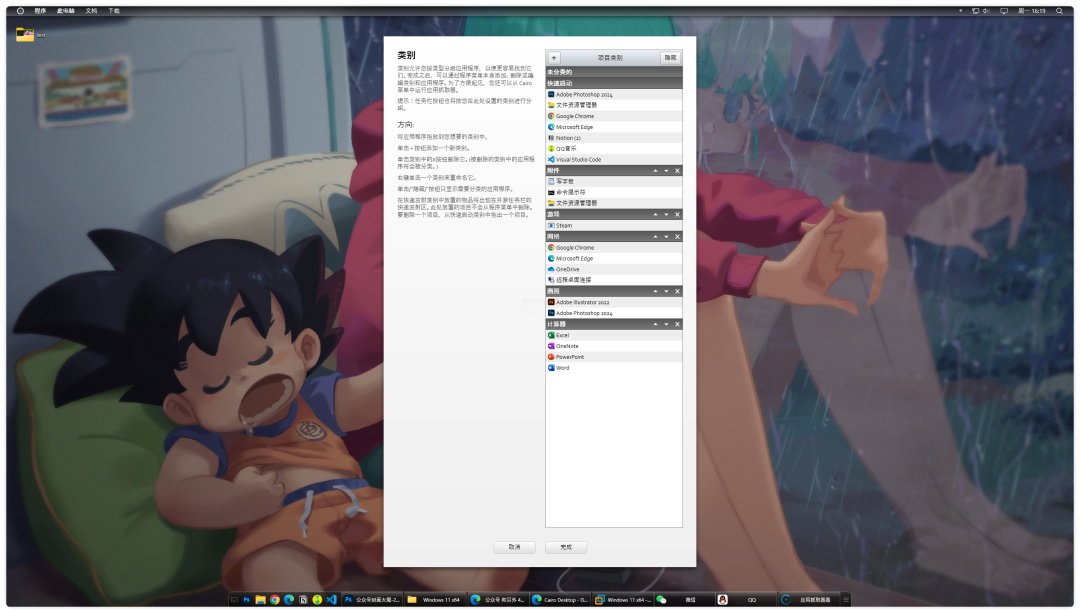Move the 网络 category down

click(666, 237)
